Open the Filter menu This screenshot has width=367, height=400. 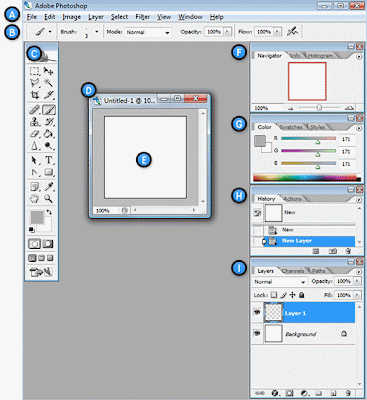coord(142,17)
